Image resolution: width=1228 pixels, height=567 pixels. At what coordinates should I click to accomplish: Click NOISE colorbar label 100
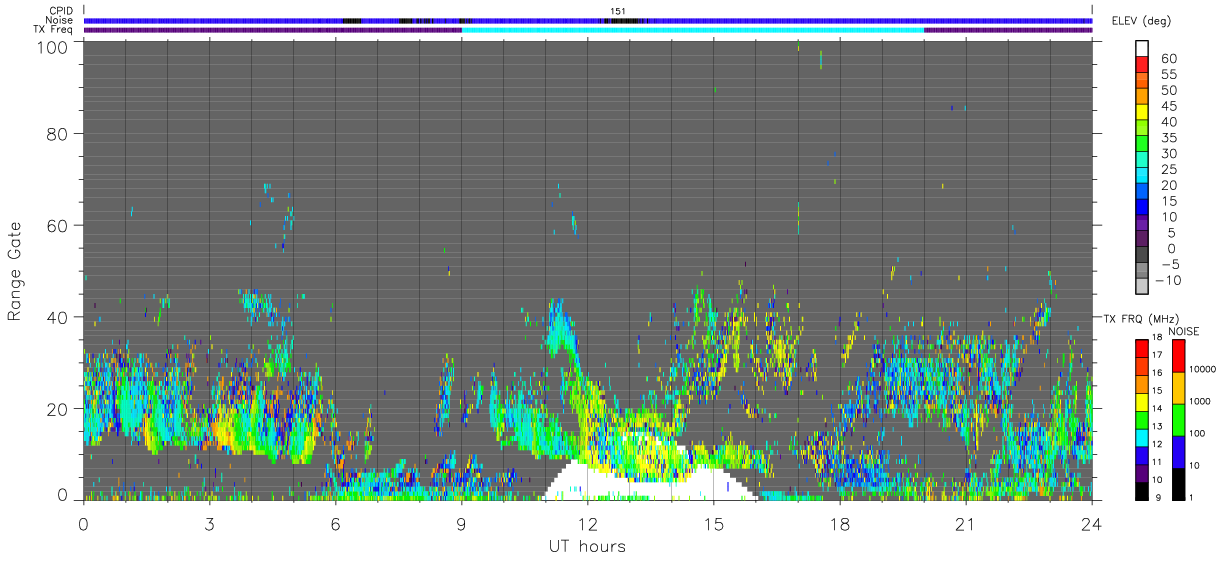pos(1198,433)
